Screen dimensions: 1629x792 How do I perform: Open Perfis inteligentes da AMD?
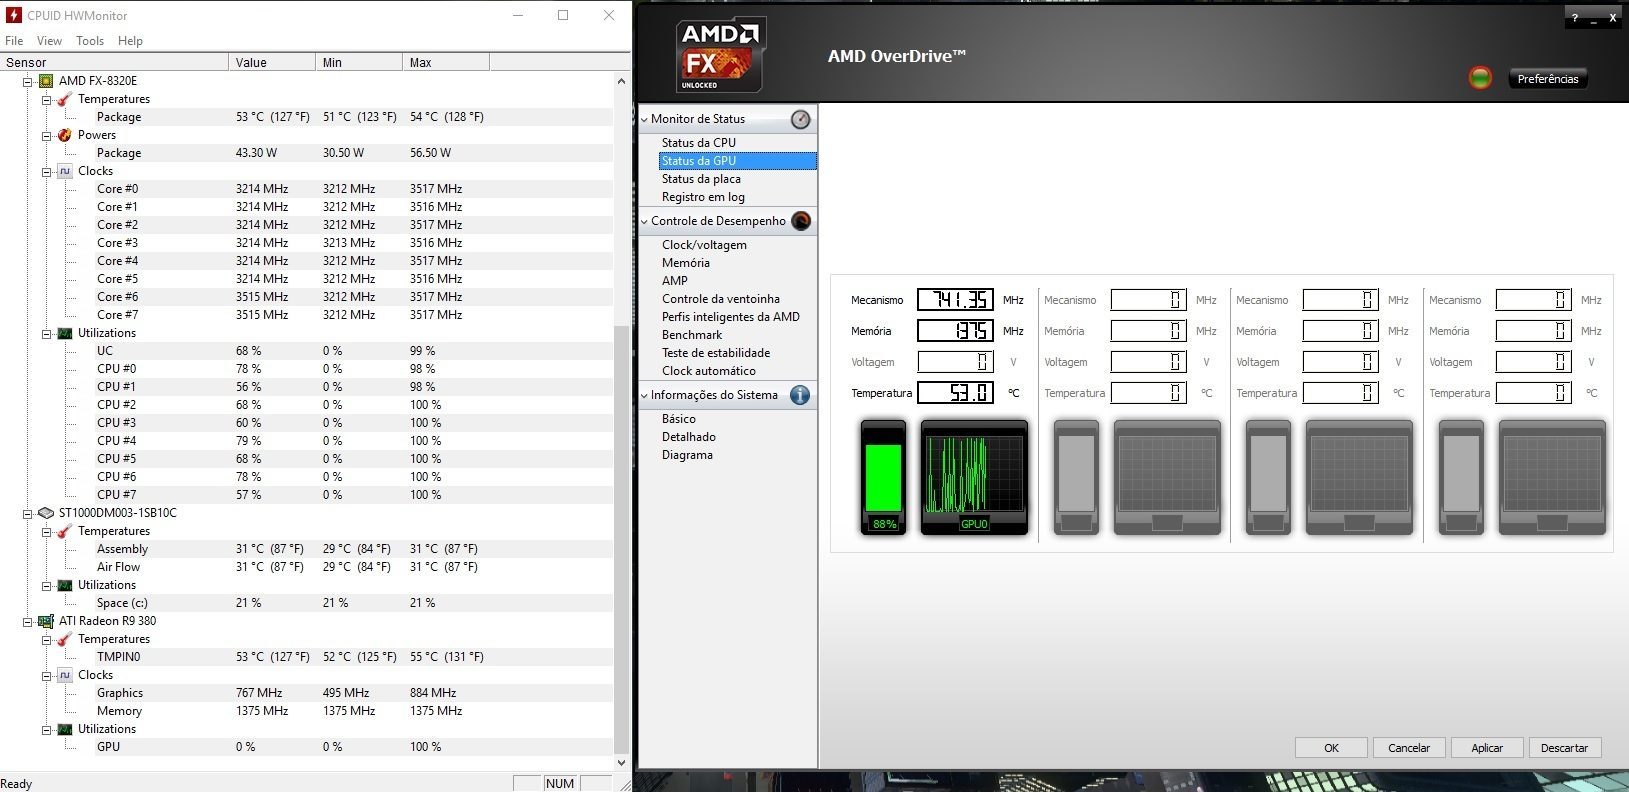(730, 317)
